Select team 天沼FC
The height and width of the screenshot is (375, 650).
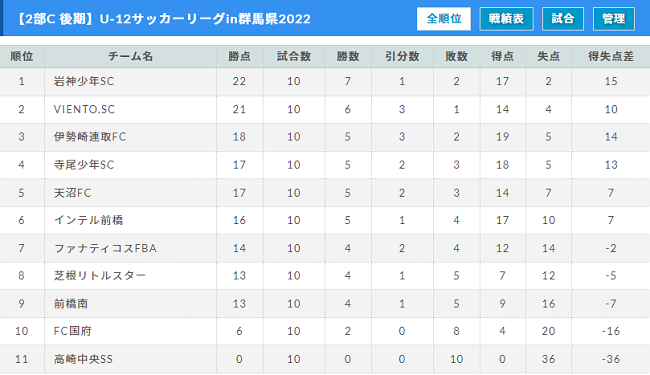pyautogui.click(x=73, y=193)
